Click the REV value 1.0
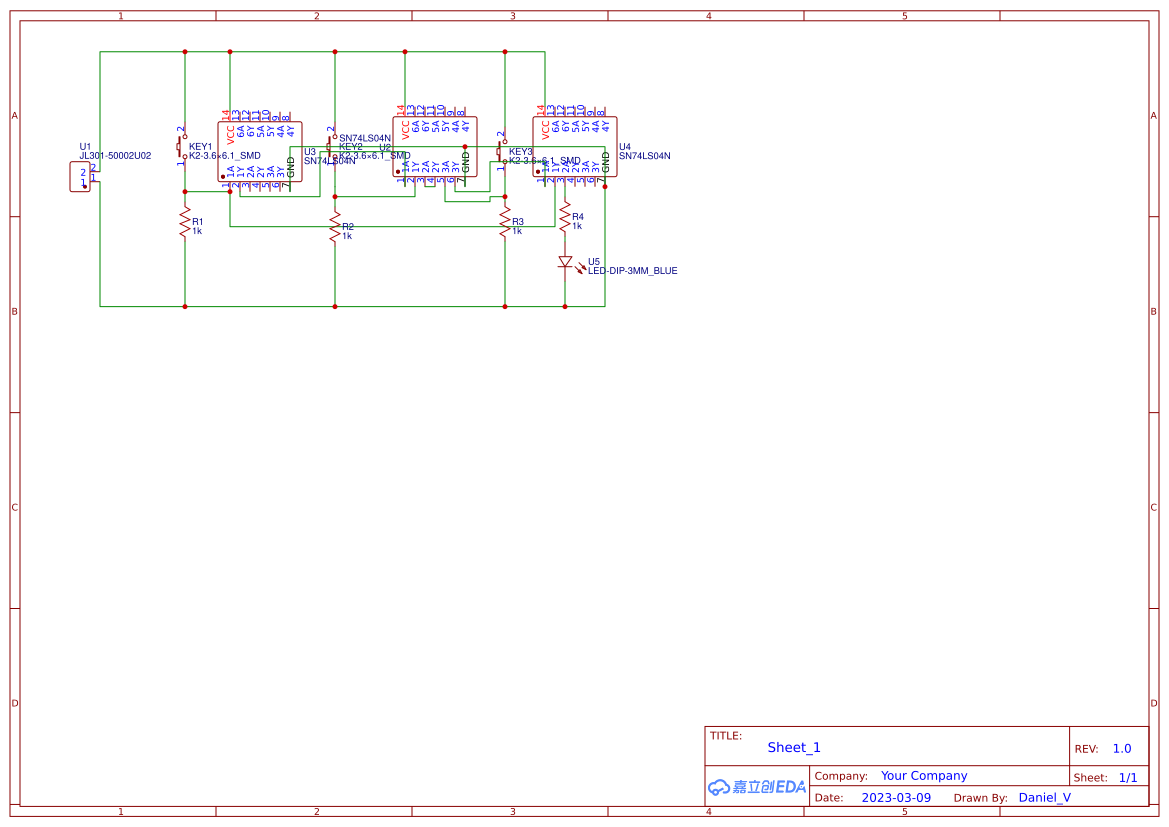 (1122, 749)
